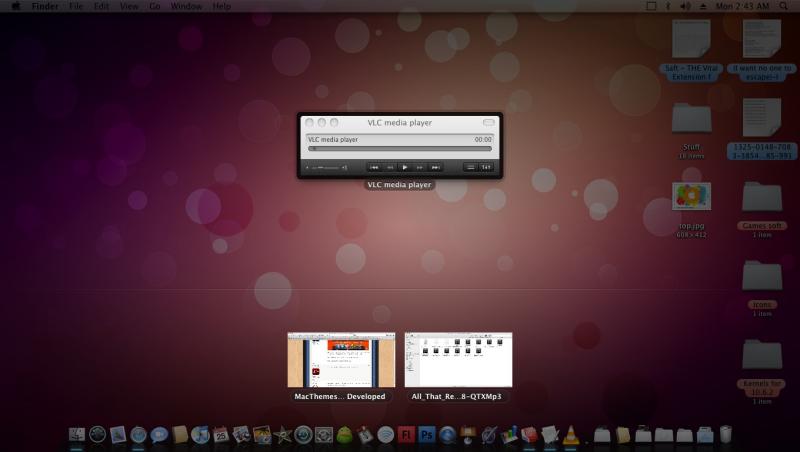800x452 pixels.
Task: Launch Adobe Flash from the Dock
Action: tap(406, 435)
